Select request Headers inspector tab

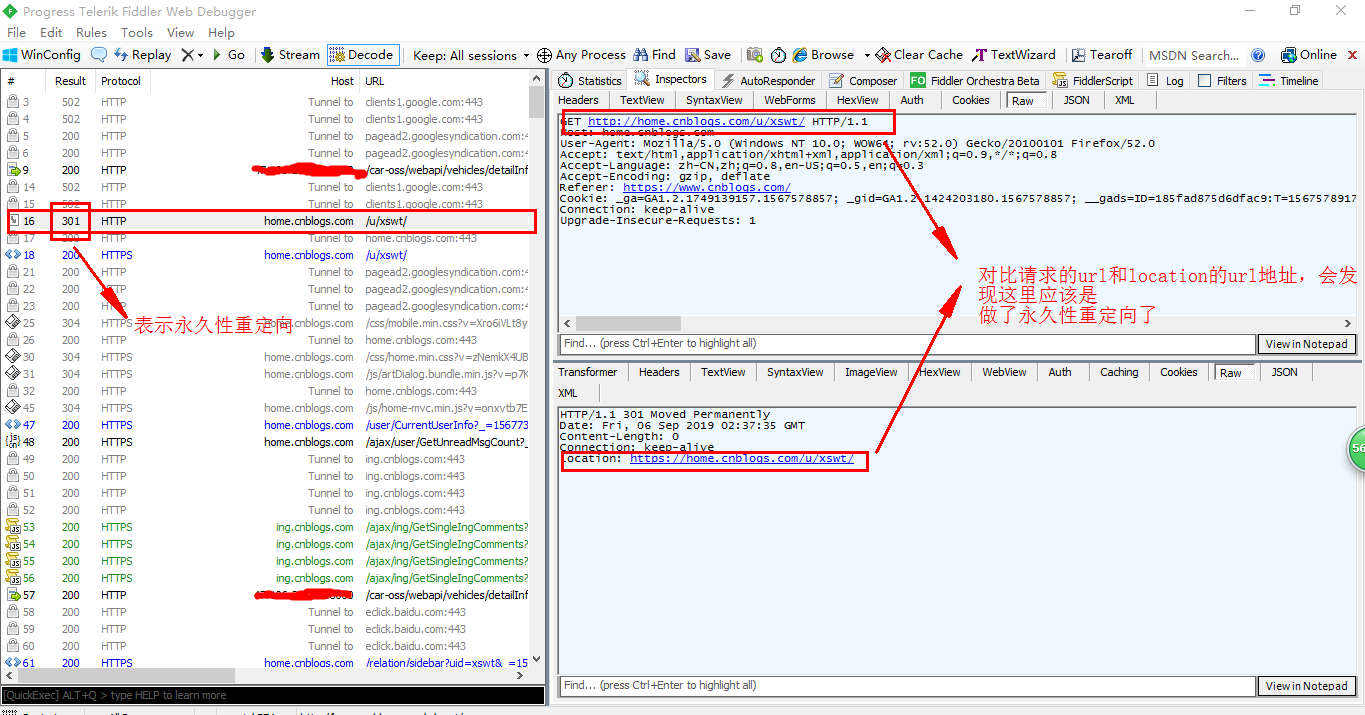(579, 100)
